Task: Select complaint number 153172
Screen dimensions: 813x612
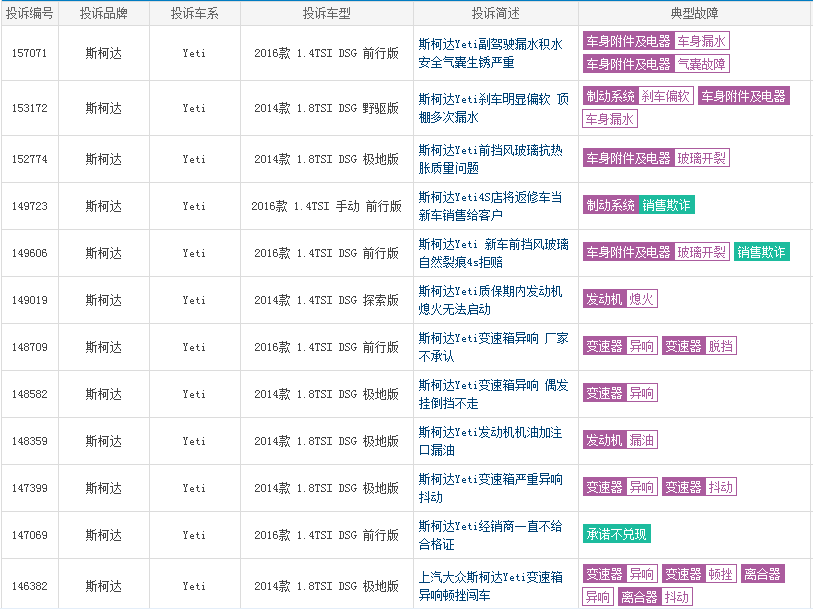Action: click(30, 108)
